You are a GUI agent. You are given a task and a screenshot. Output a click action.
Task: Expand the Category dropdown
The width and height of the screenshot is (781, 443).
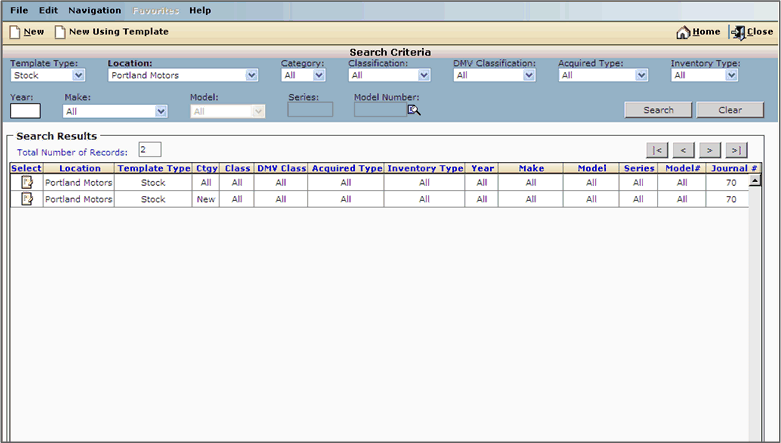pos(303,75)
